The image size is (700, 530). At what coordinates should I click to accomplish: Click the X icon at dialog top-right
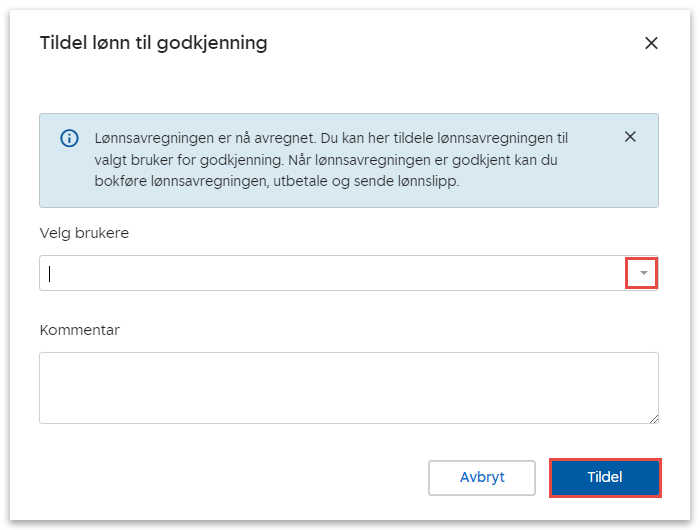click(x=651, y=43)
